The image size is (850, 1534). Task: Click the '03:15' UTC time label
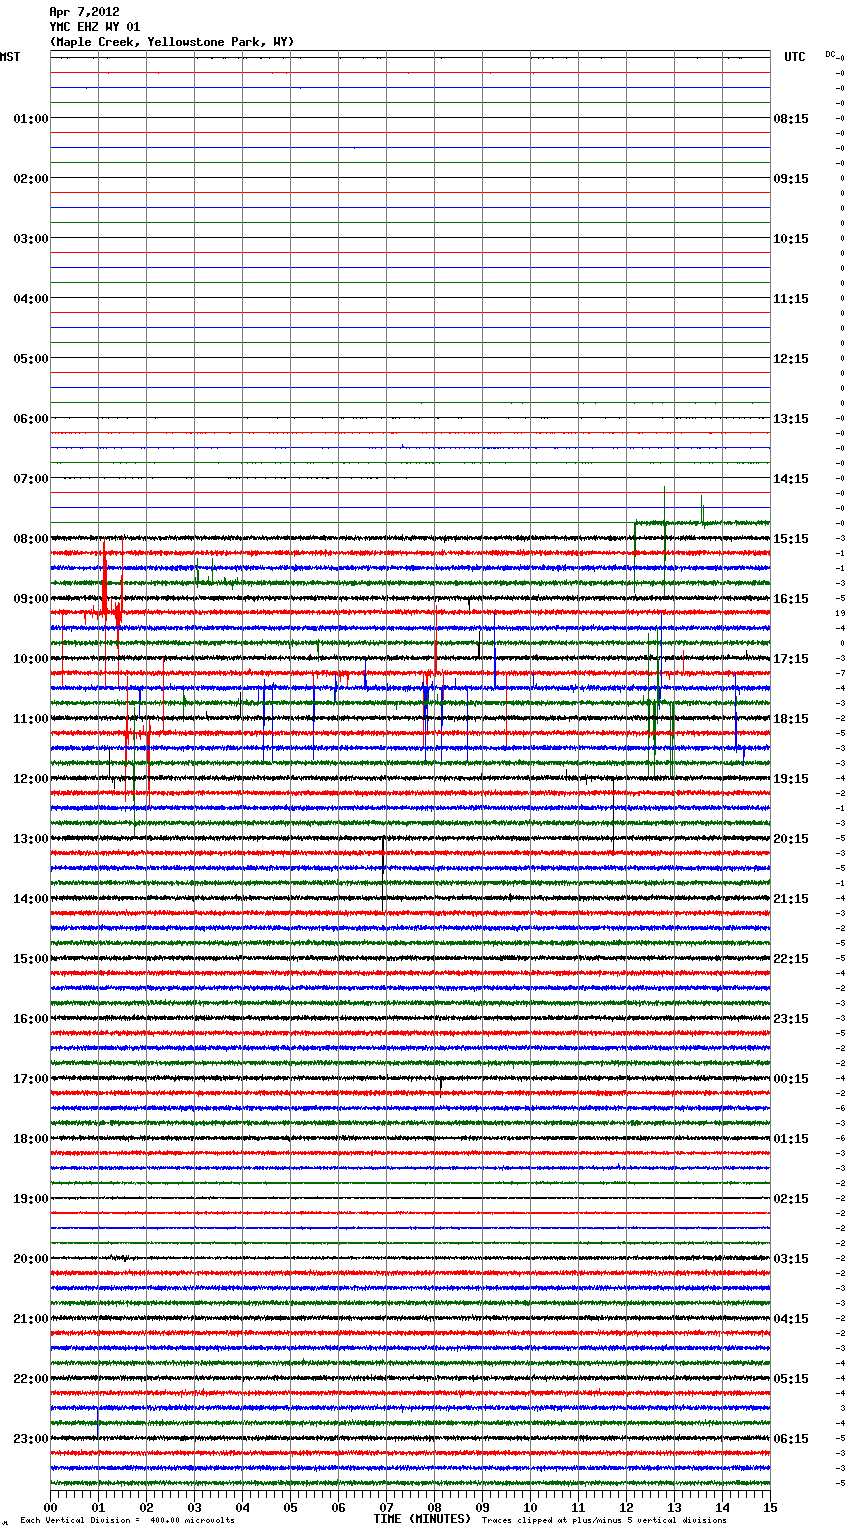791,1259
